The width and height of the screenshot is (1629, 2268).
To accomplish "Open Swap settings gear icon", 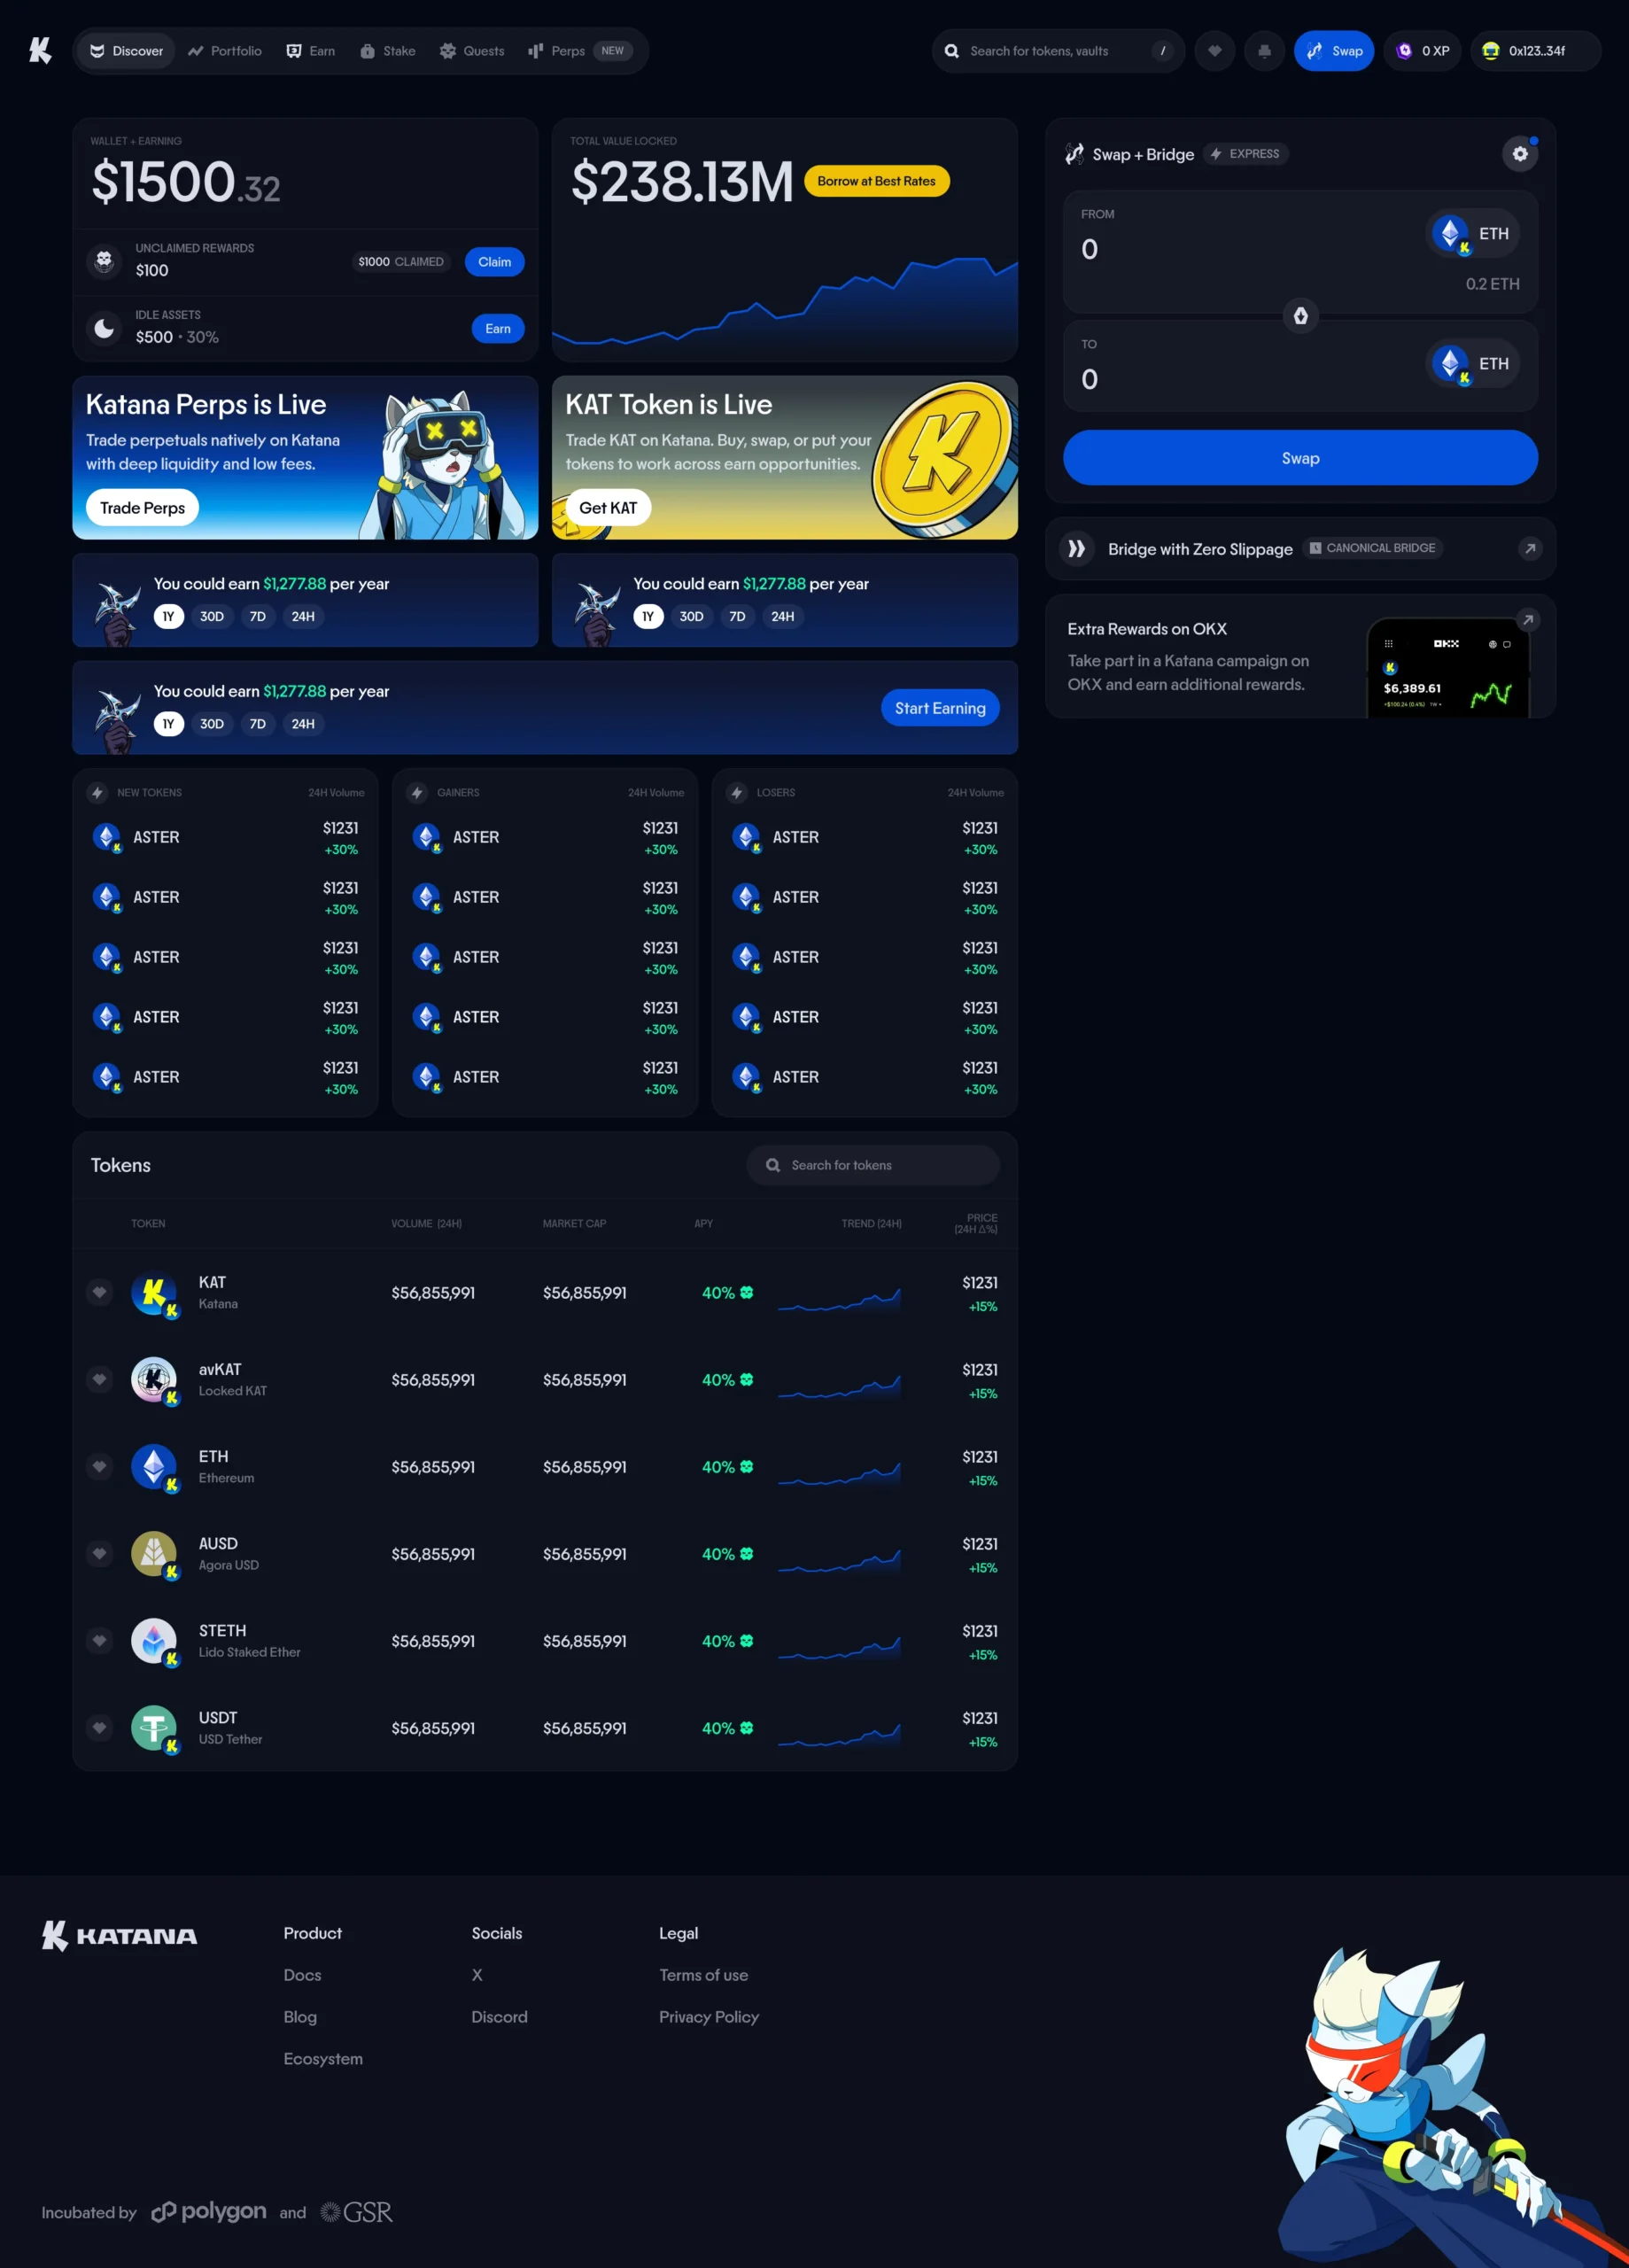I will (1519, 154).
